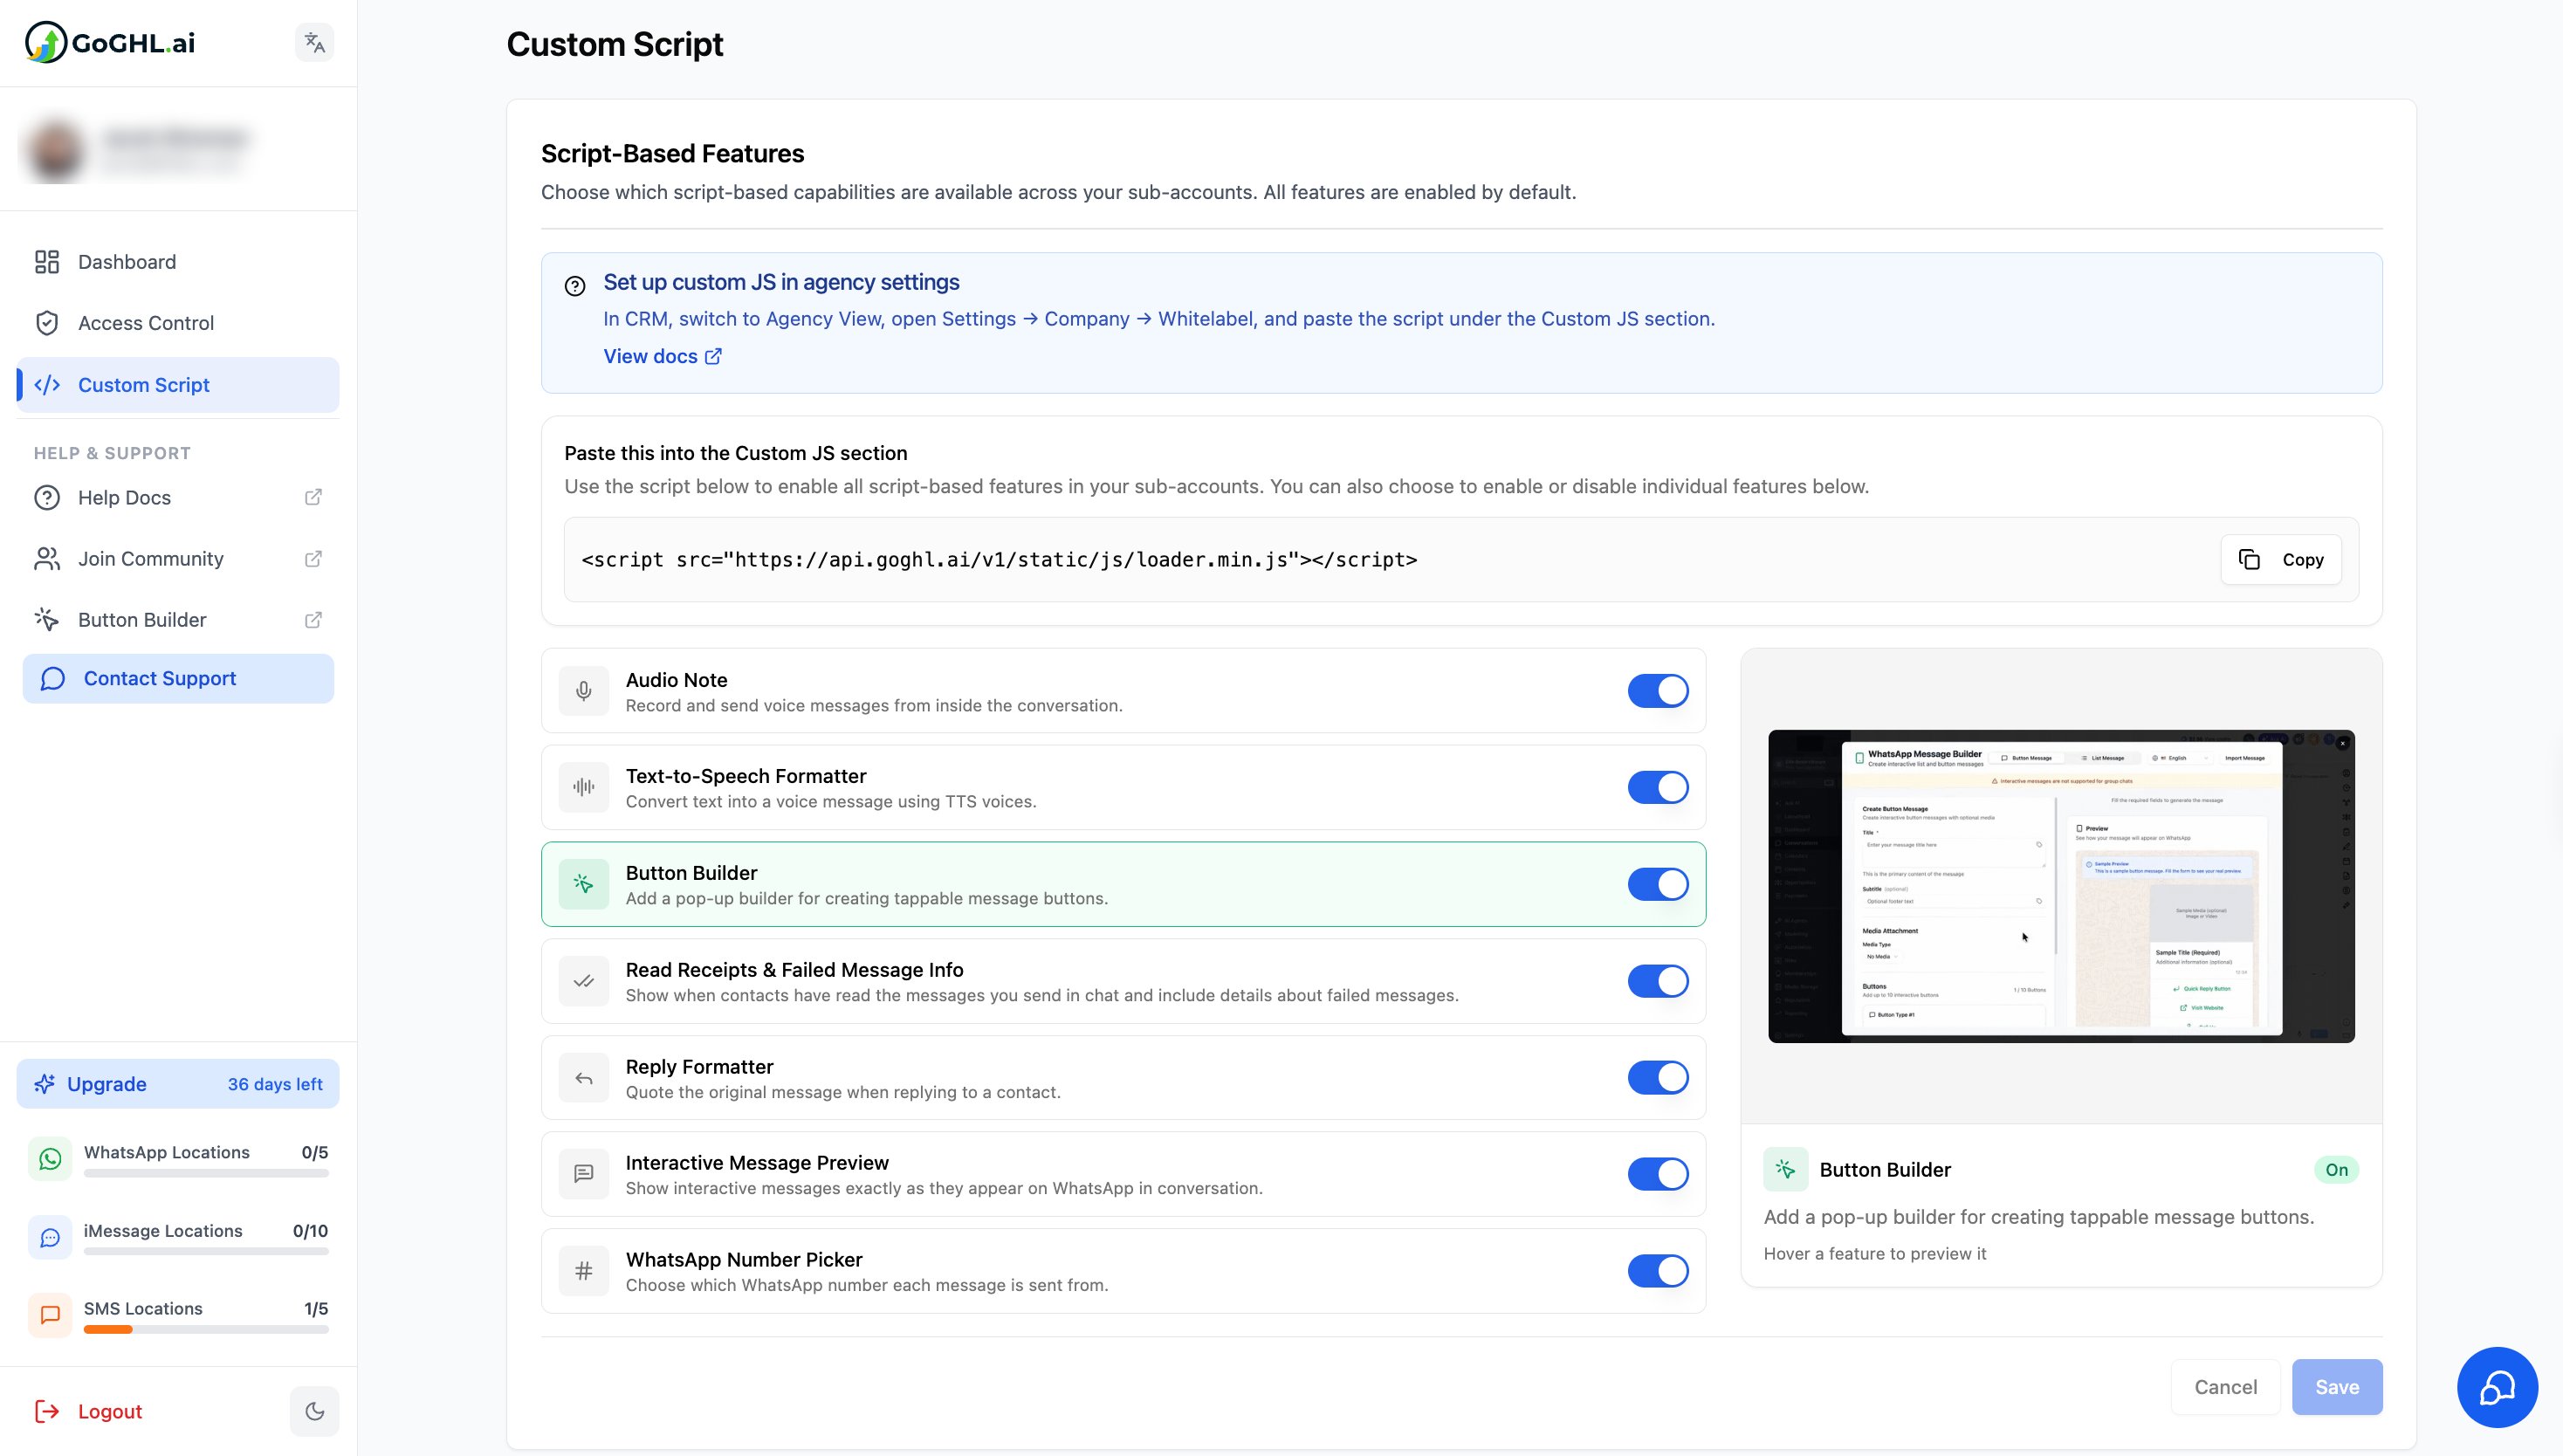Open the View docs link

(x=662, y=356)
